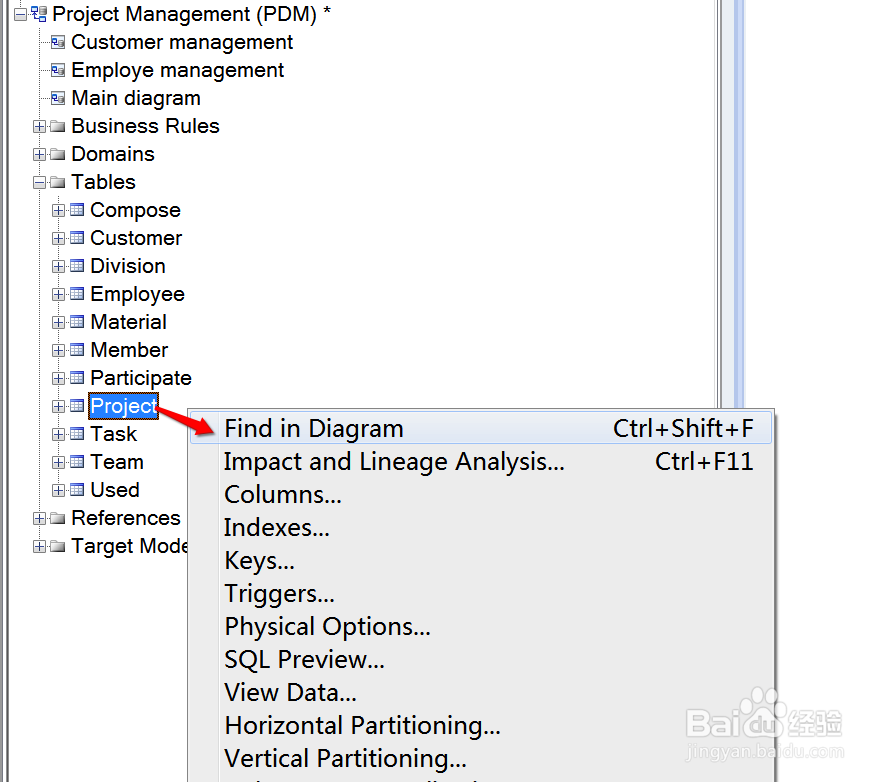Select the Compose table label
894x782 pixels.
click(135, 210)
